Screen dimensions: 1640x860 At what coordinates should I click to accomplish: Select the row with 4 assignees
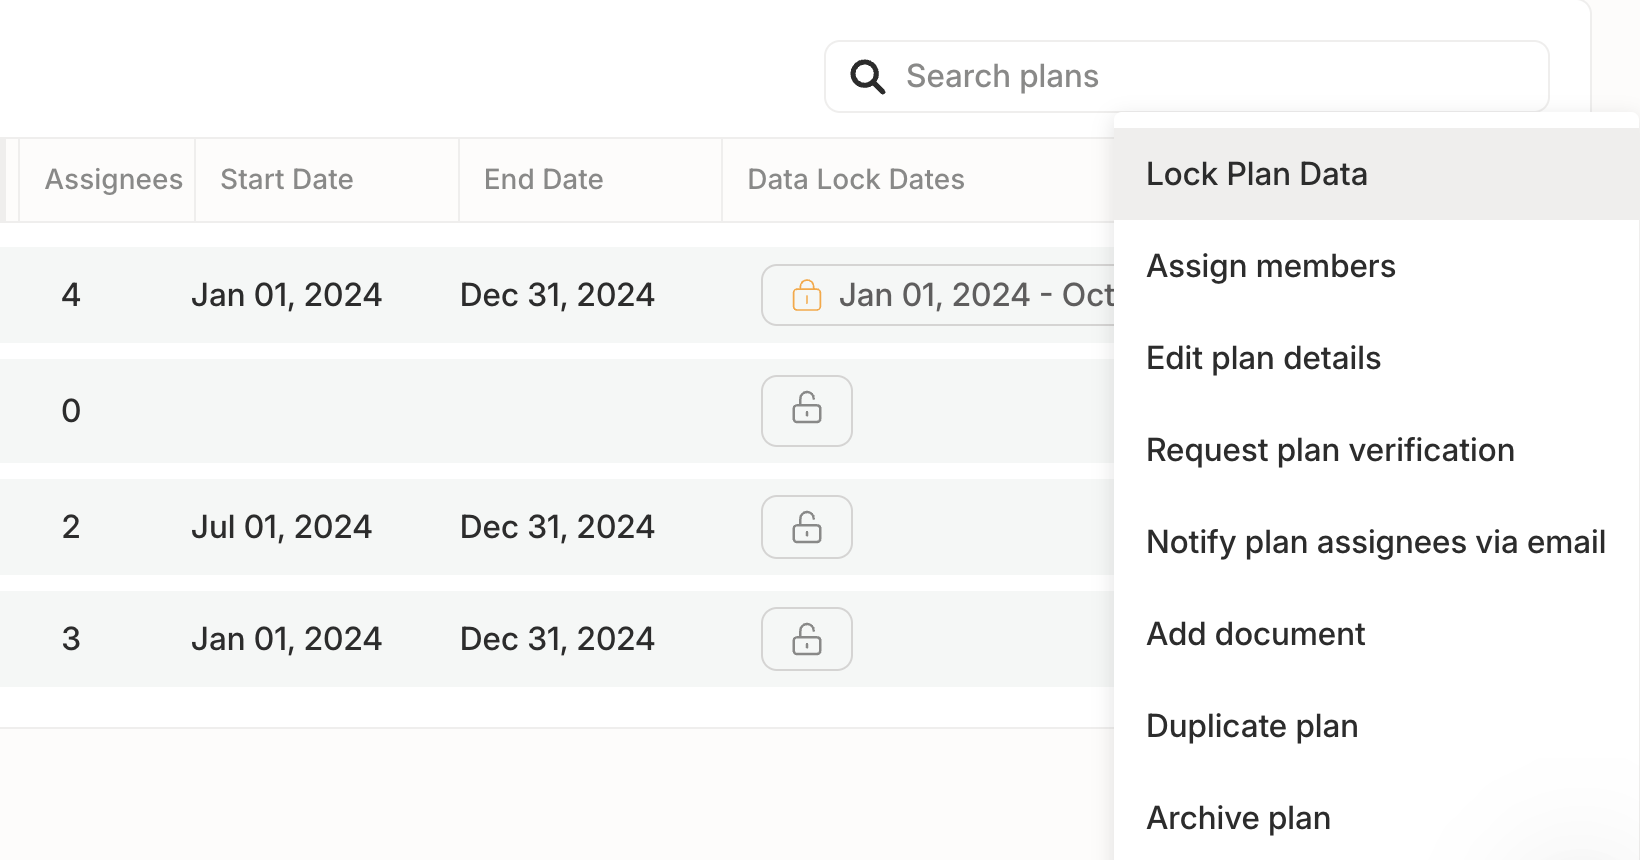pyautogui.click(x=557, y=295)
